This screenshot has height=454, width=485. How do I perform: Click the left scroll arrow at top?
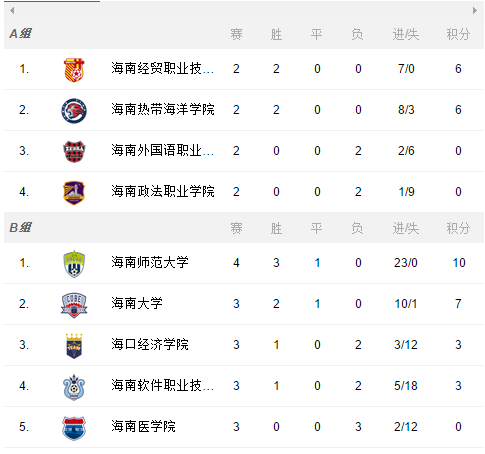coord(12,11)
